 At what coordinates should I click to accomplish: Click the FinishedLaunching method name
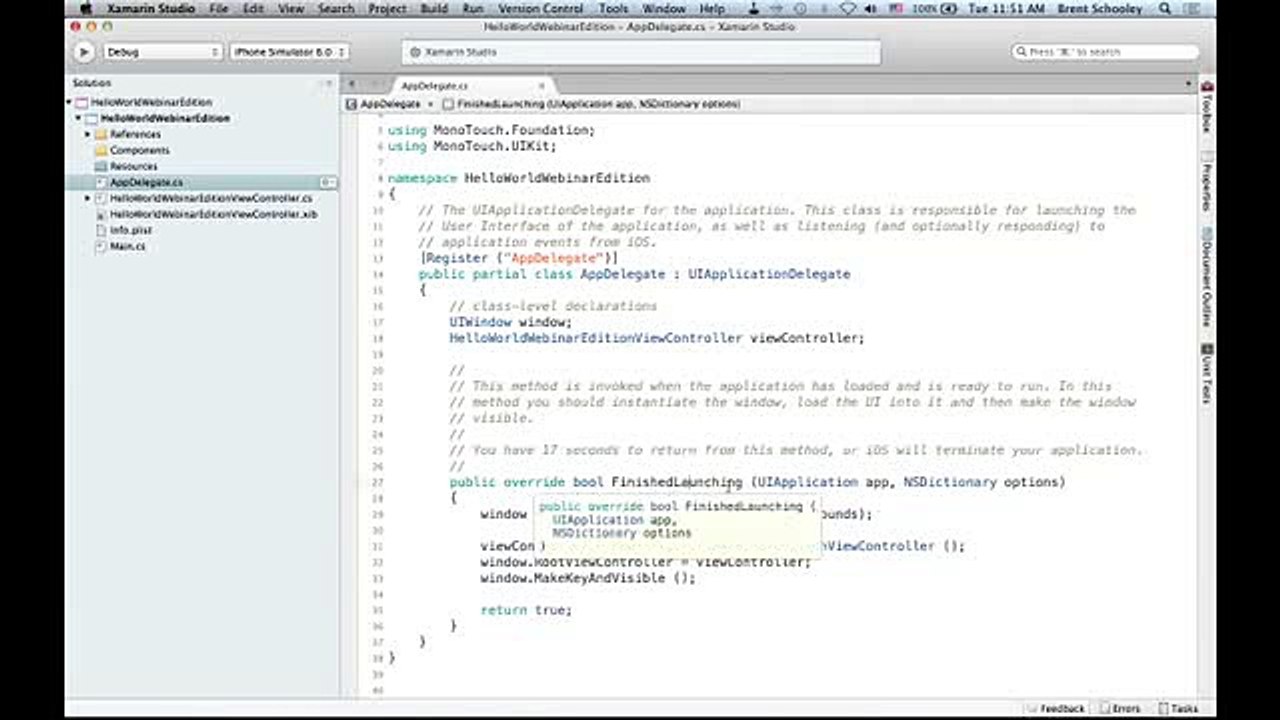pyautogui.click(x=676, y=482)
